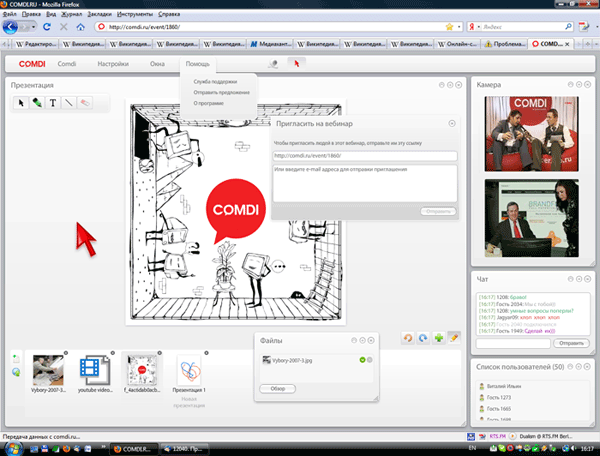Viewport: 600px width, 456px height.
Task: Choose Отправить предложение menu entry
Action: 222,92
